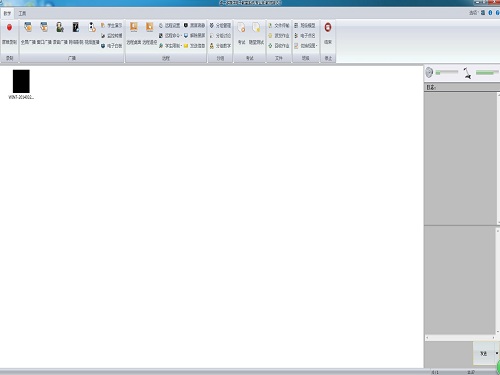
Task: Black out student screens with the black shield icon
Action: (x=194, y=25)
